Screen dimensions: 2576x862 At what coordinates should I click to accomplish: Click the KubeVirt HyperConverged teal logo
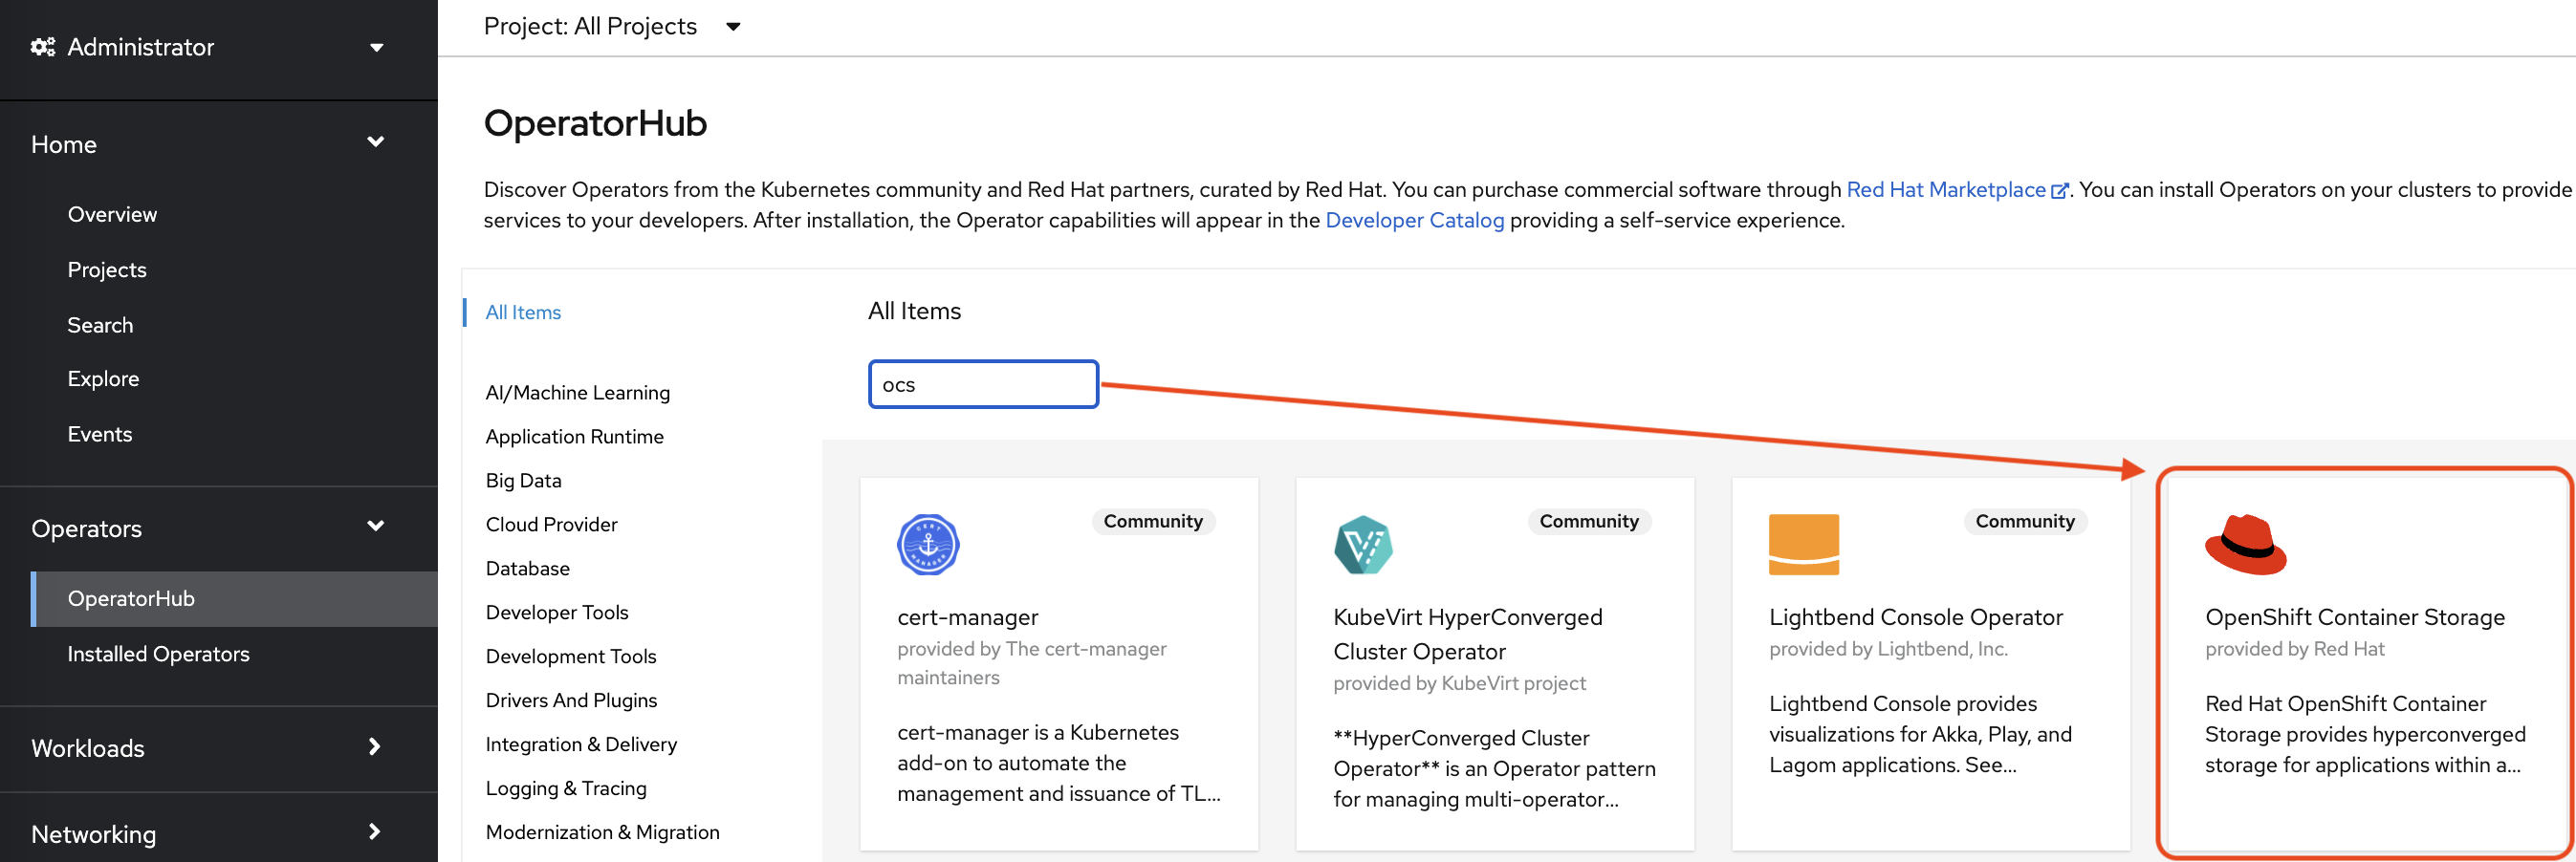(1364, 545)
